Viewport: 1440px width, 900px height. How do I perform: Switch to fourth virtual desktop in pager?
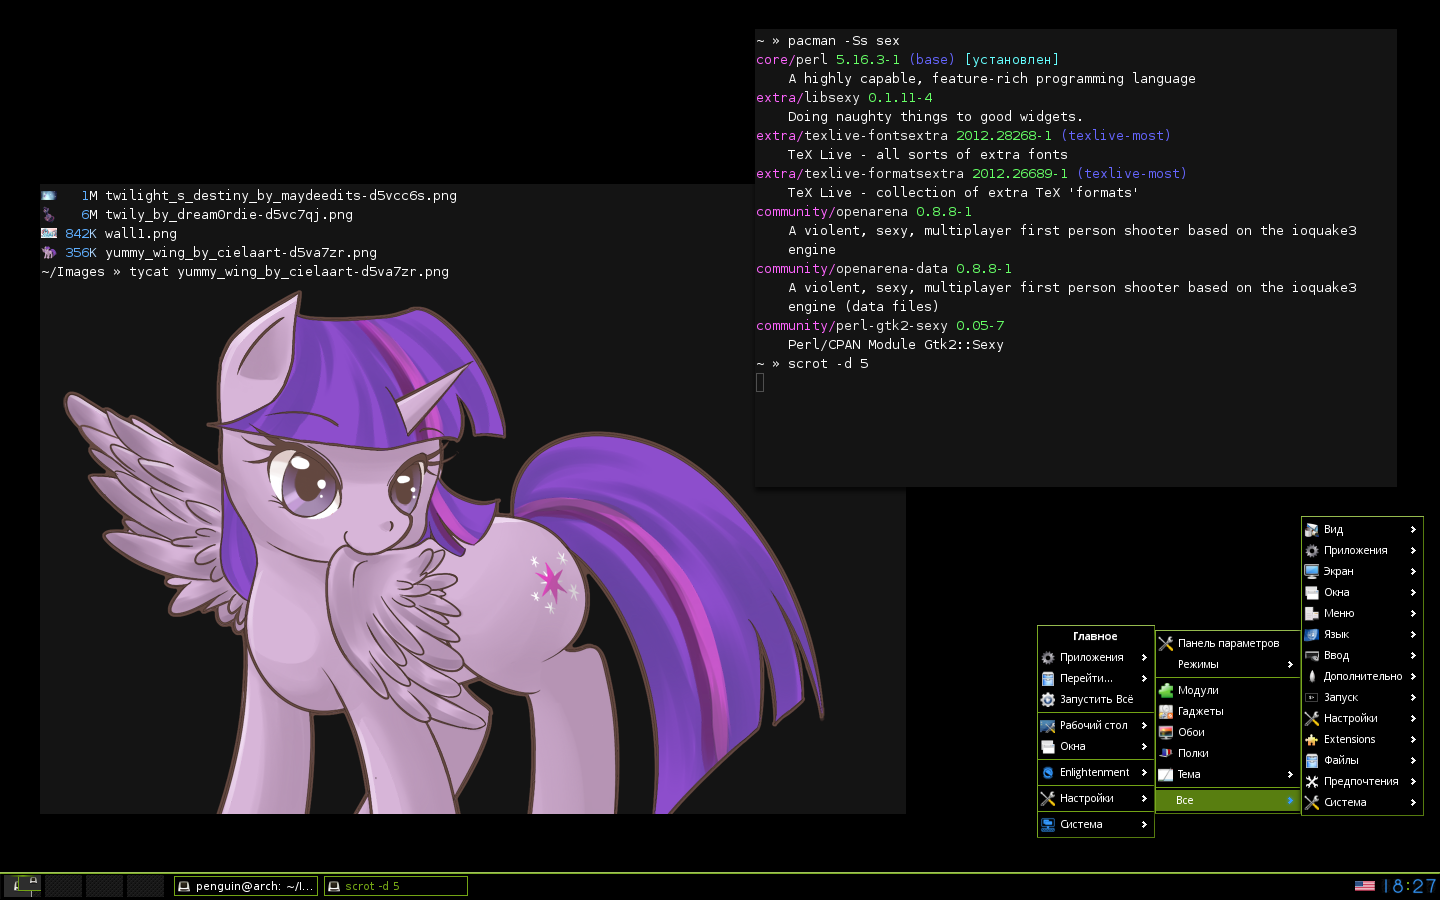pos(145,885)
